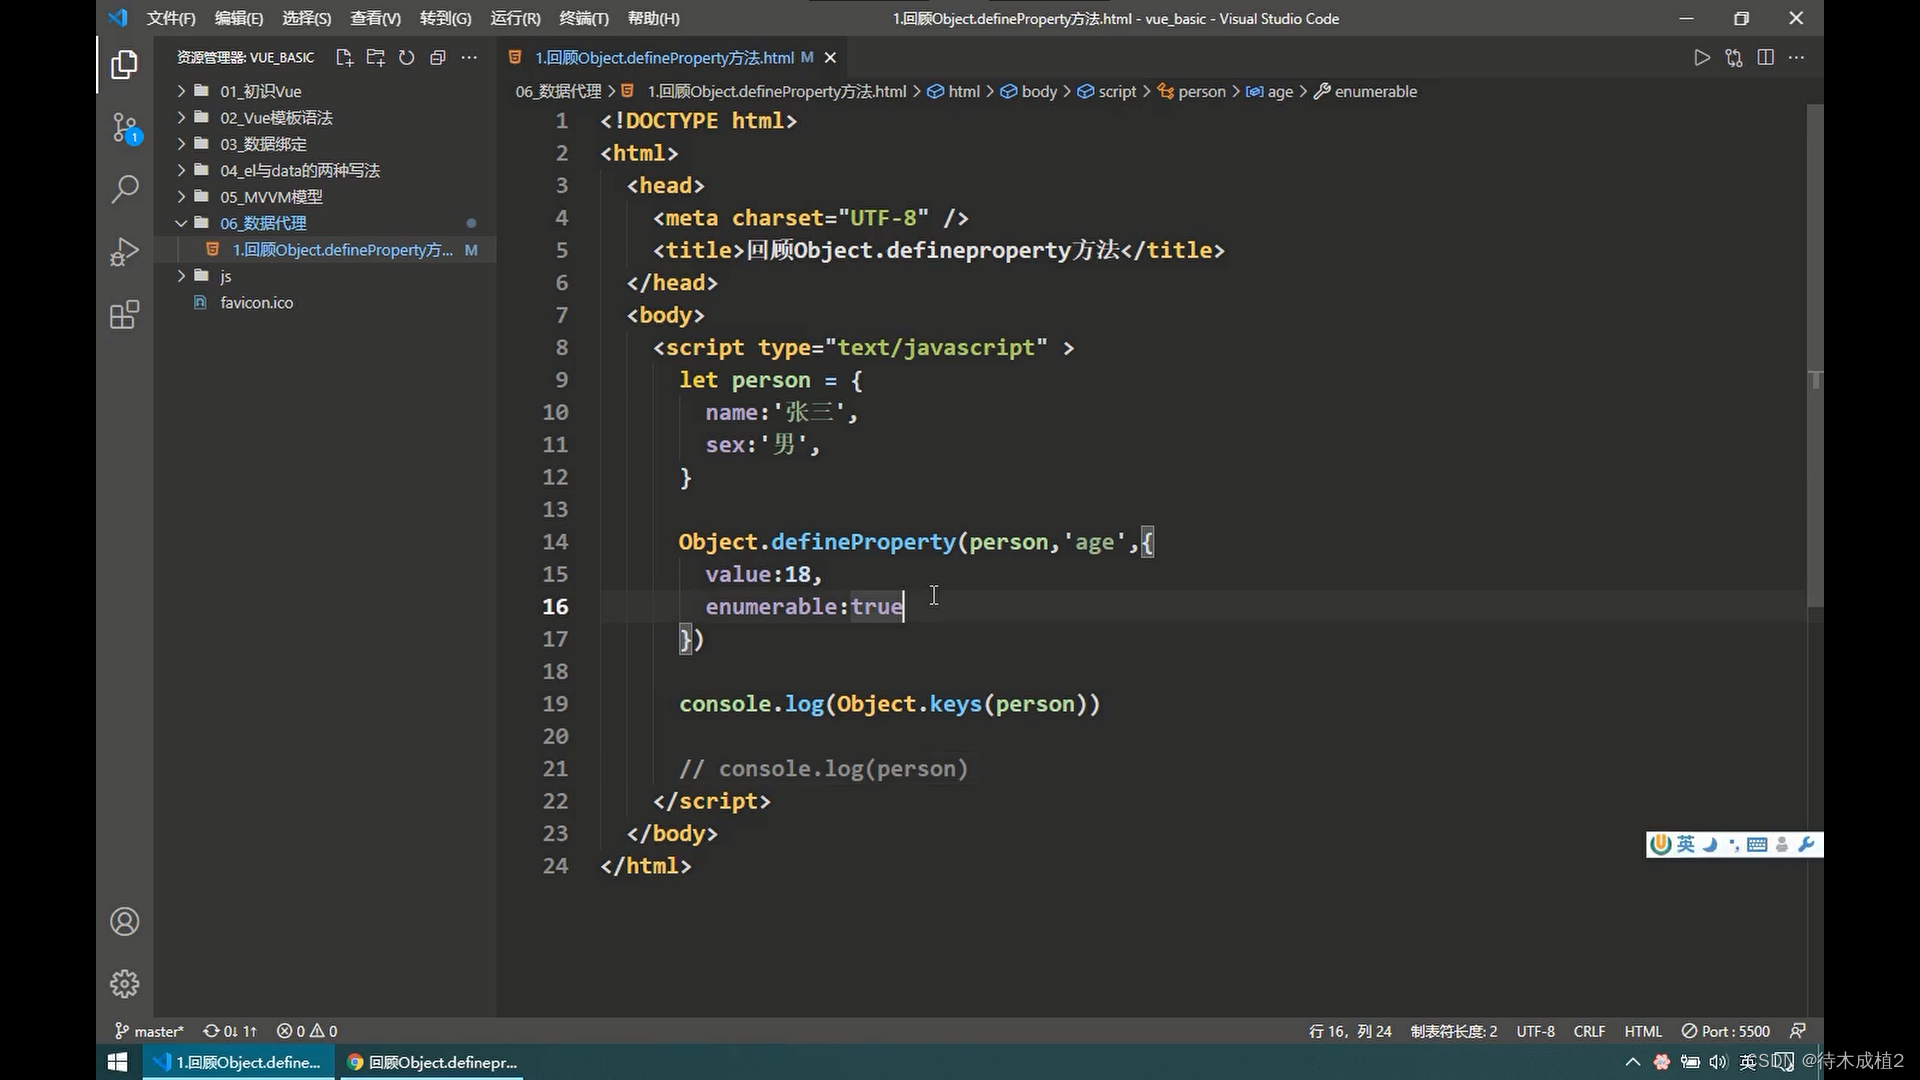Select 1.回顾Object.defineProperty file in explorer tree
Screen dimensions: 1920x1080
[x=325, y=250]
